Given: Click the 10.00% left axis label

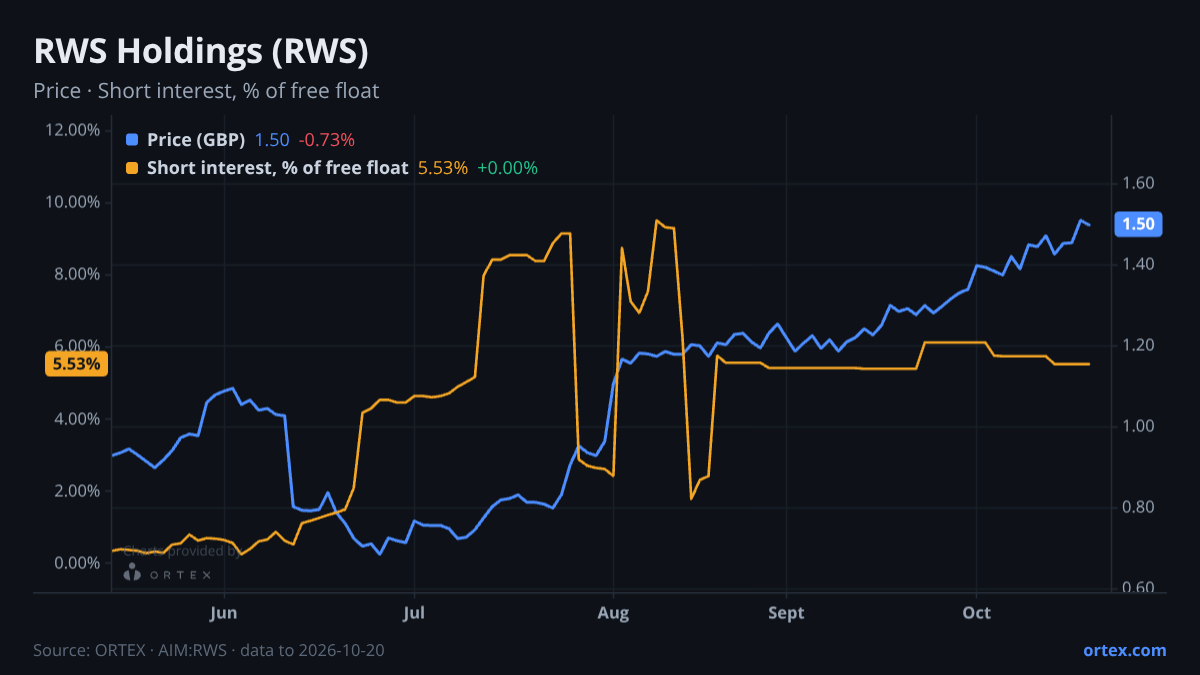Looking at the screenshot, I should [73, 202].
